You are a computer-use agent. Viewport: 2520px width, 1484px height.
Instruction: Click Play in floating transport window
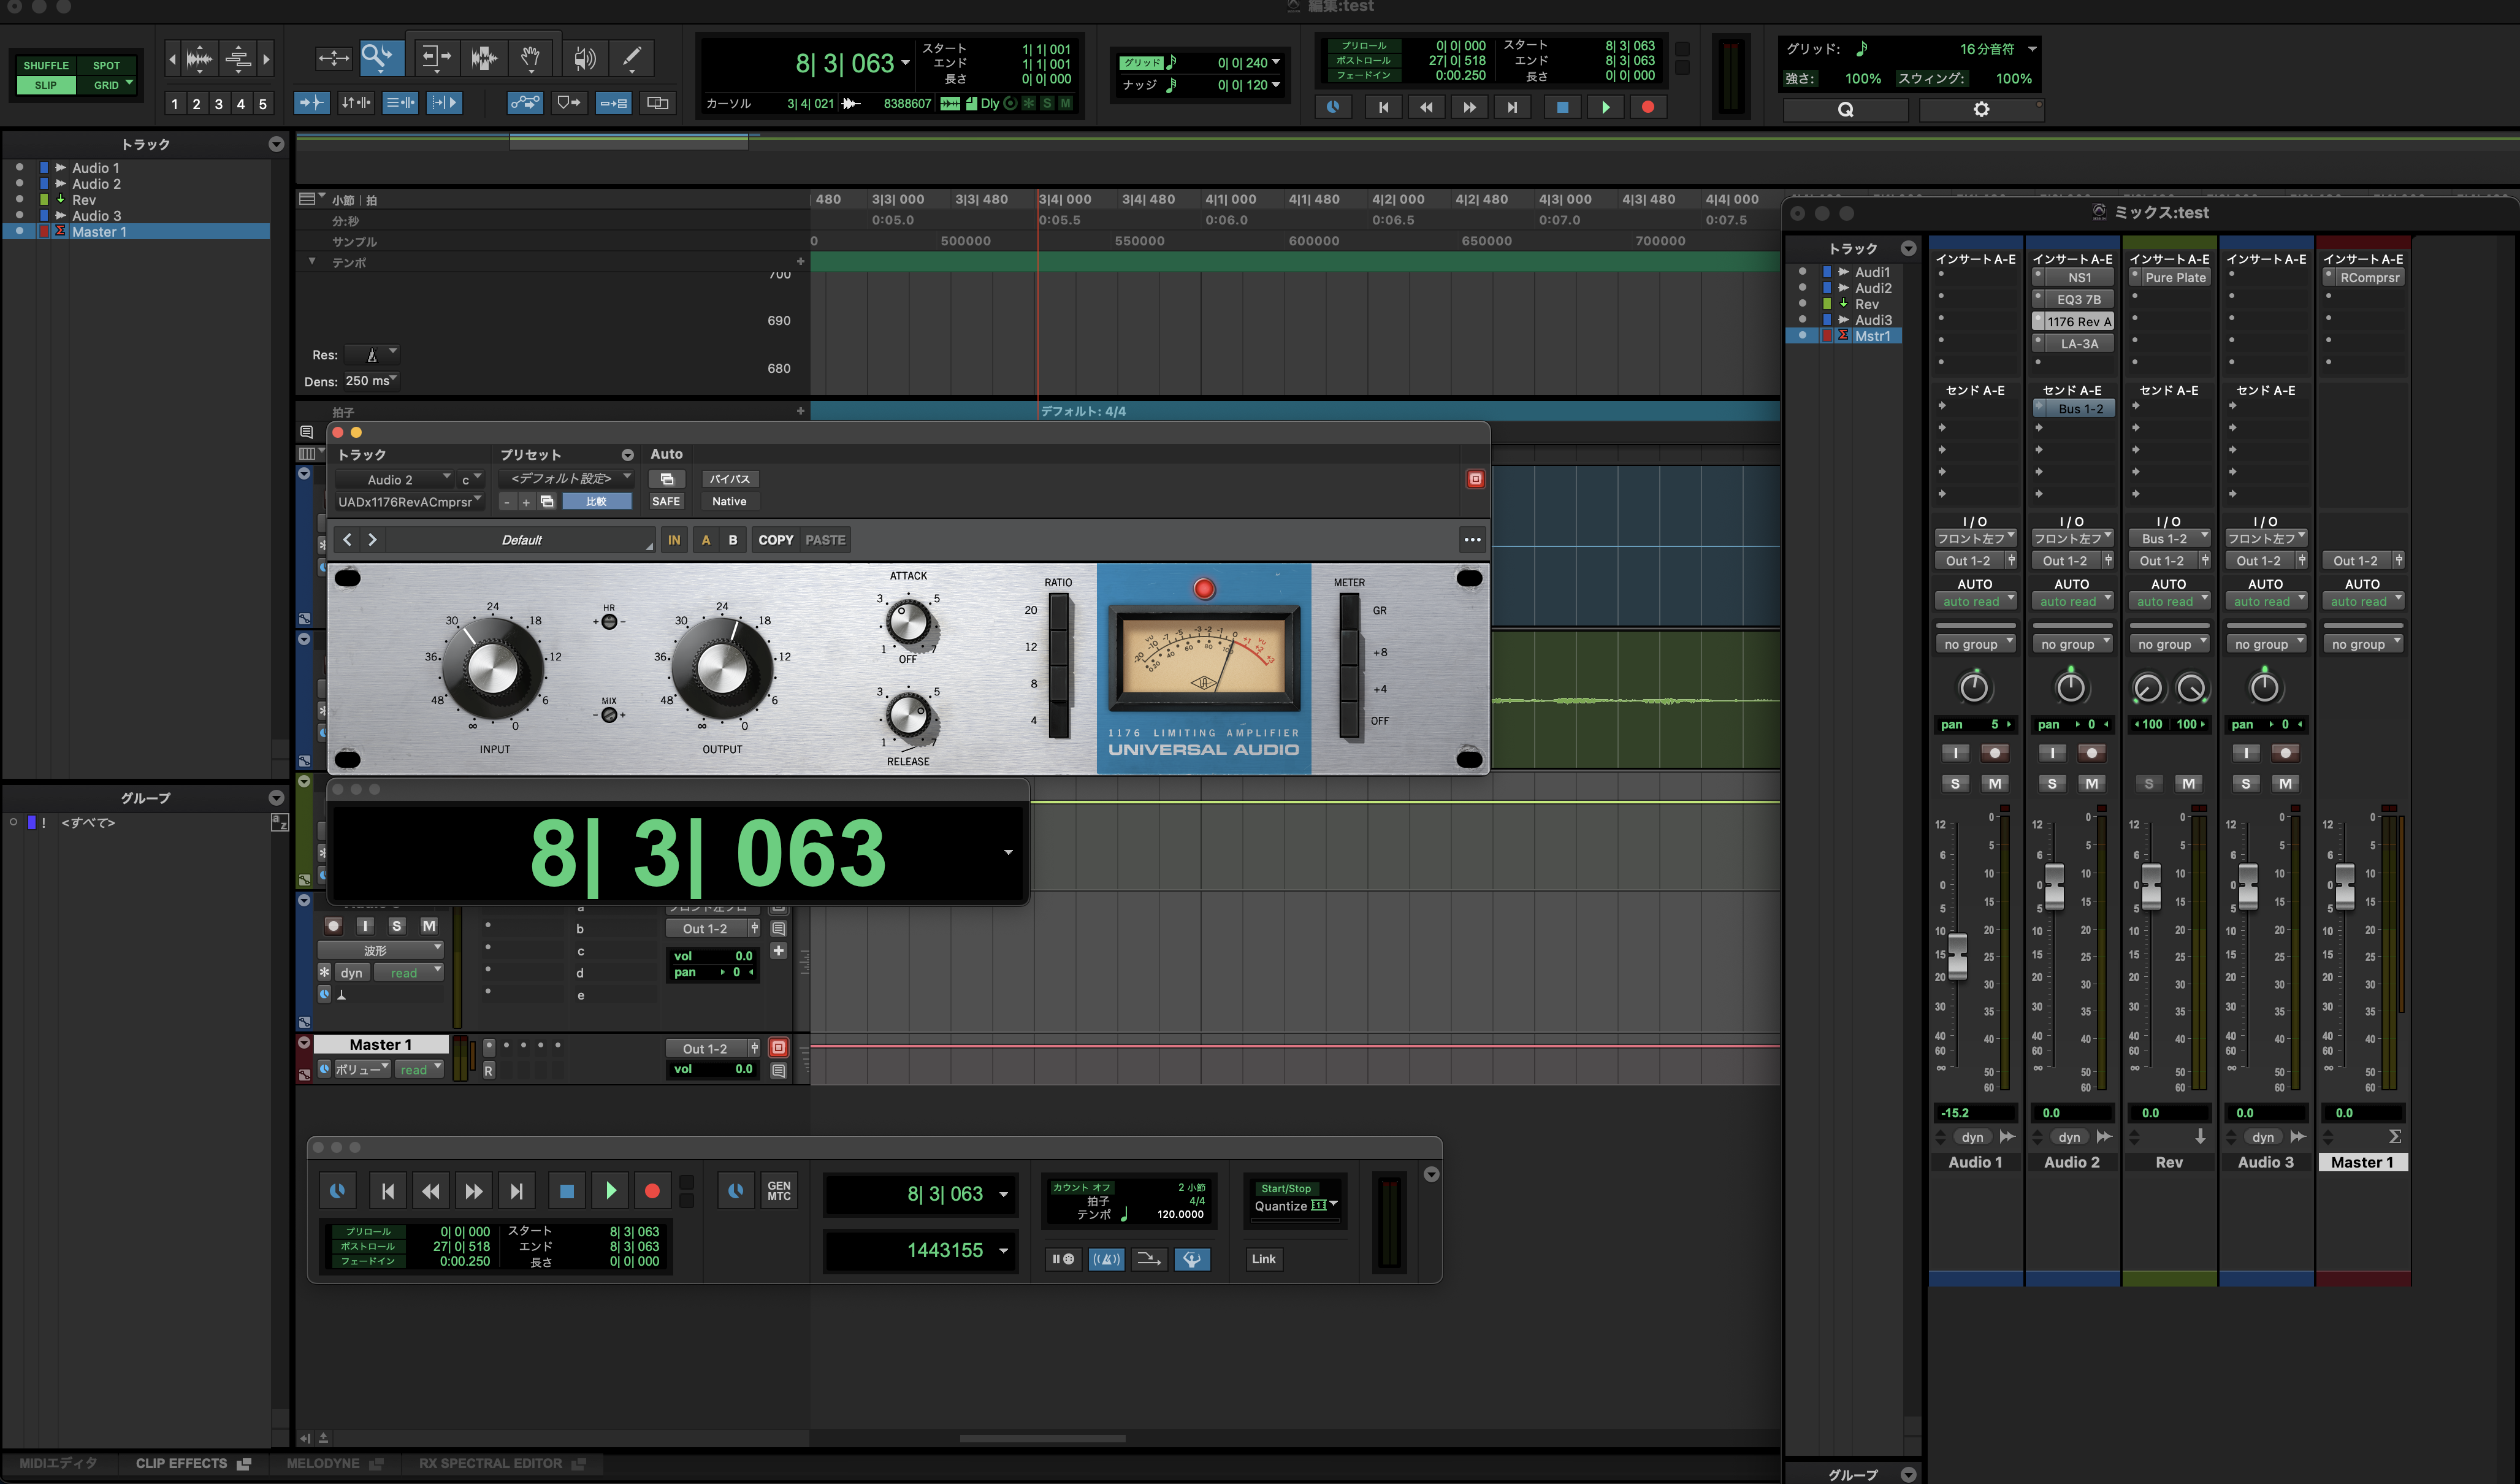pyautogui.click(x=610, y=1190)
